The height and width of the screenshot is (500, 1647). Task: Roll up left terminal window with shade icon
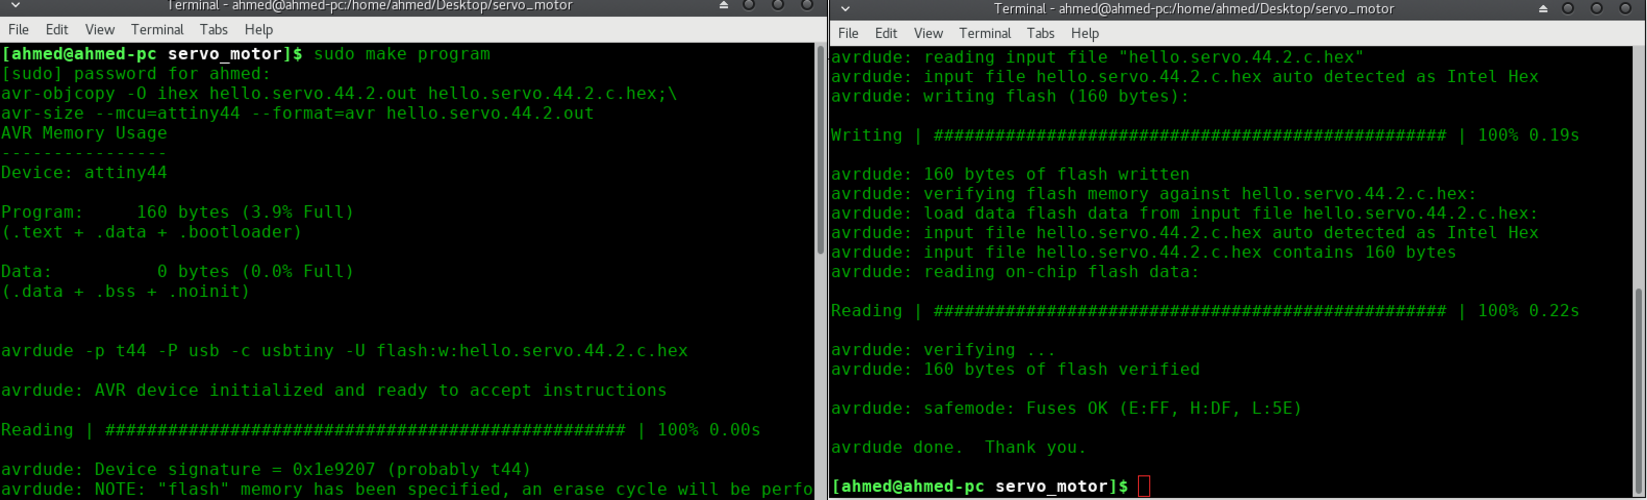click(x=725, y=5)
